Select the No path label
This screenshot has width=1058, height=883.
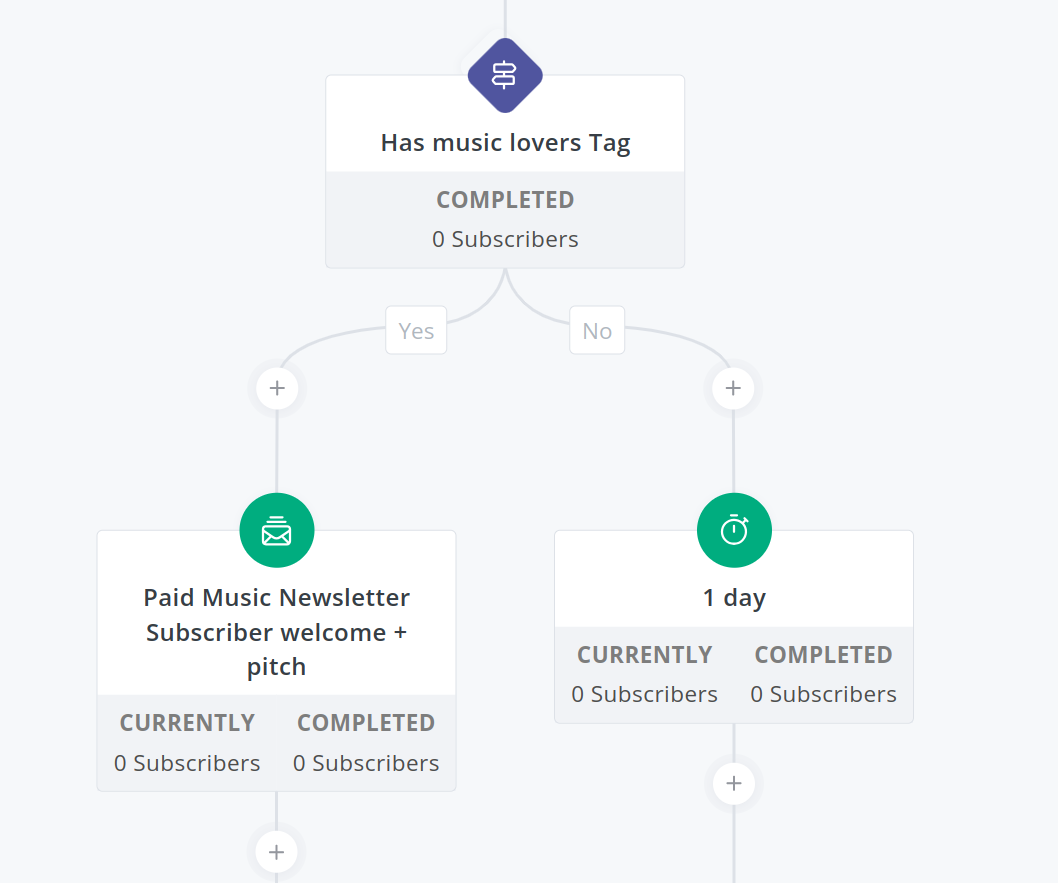point(597,330)
